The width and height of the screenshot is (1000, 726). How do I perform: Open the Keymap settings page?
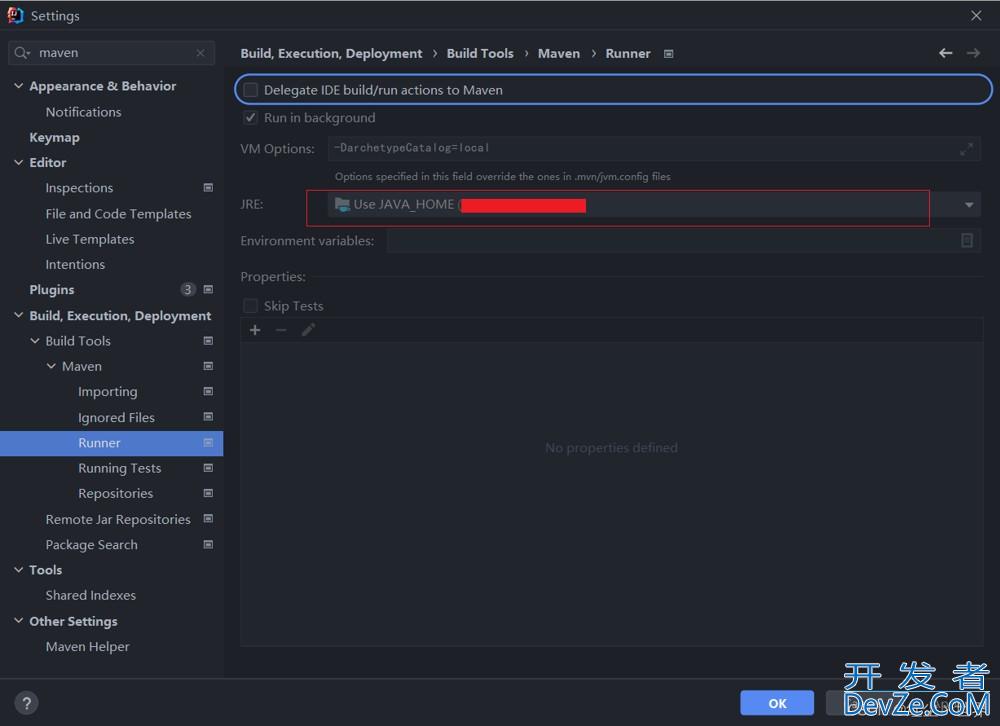tap(54, 137)
